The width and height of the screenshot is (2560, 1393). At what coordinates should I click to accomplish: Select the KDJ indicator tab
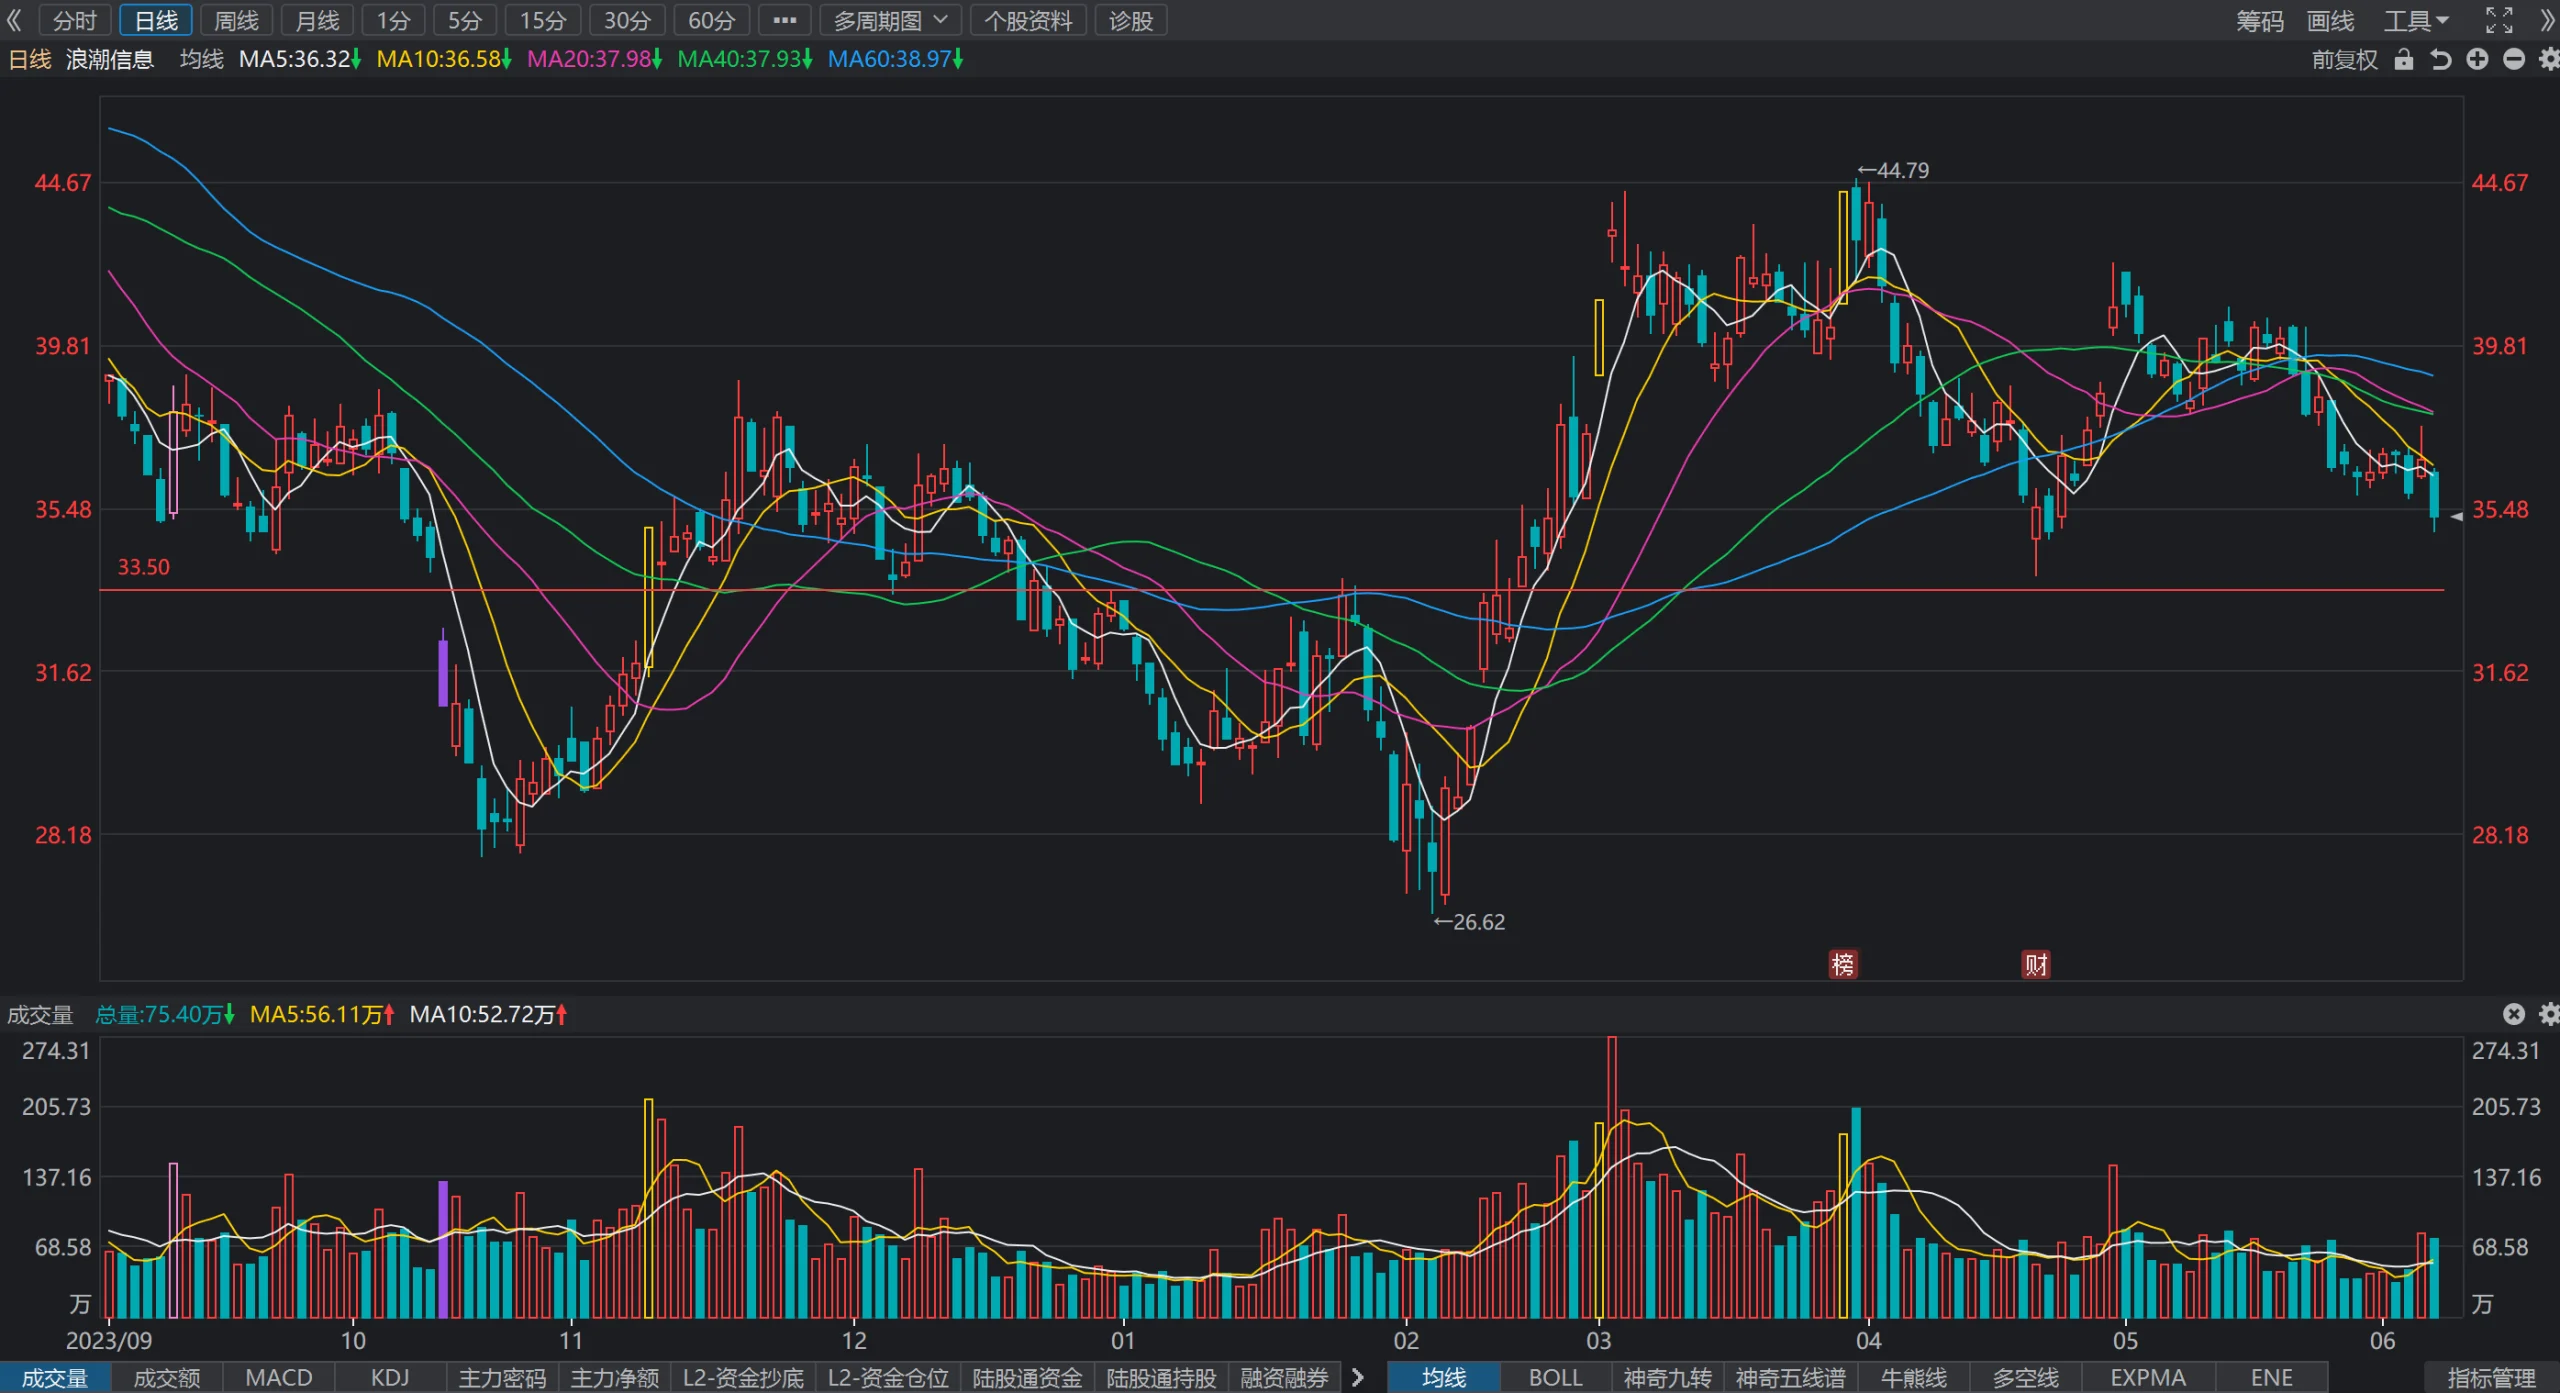coord(390,1377)
